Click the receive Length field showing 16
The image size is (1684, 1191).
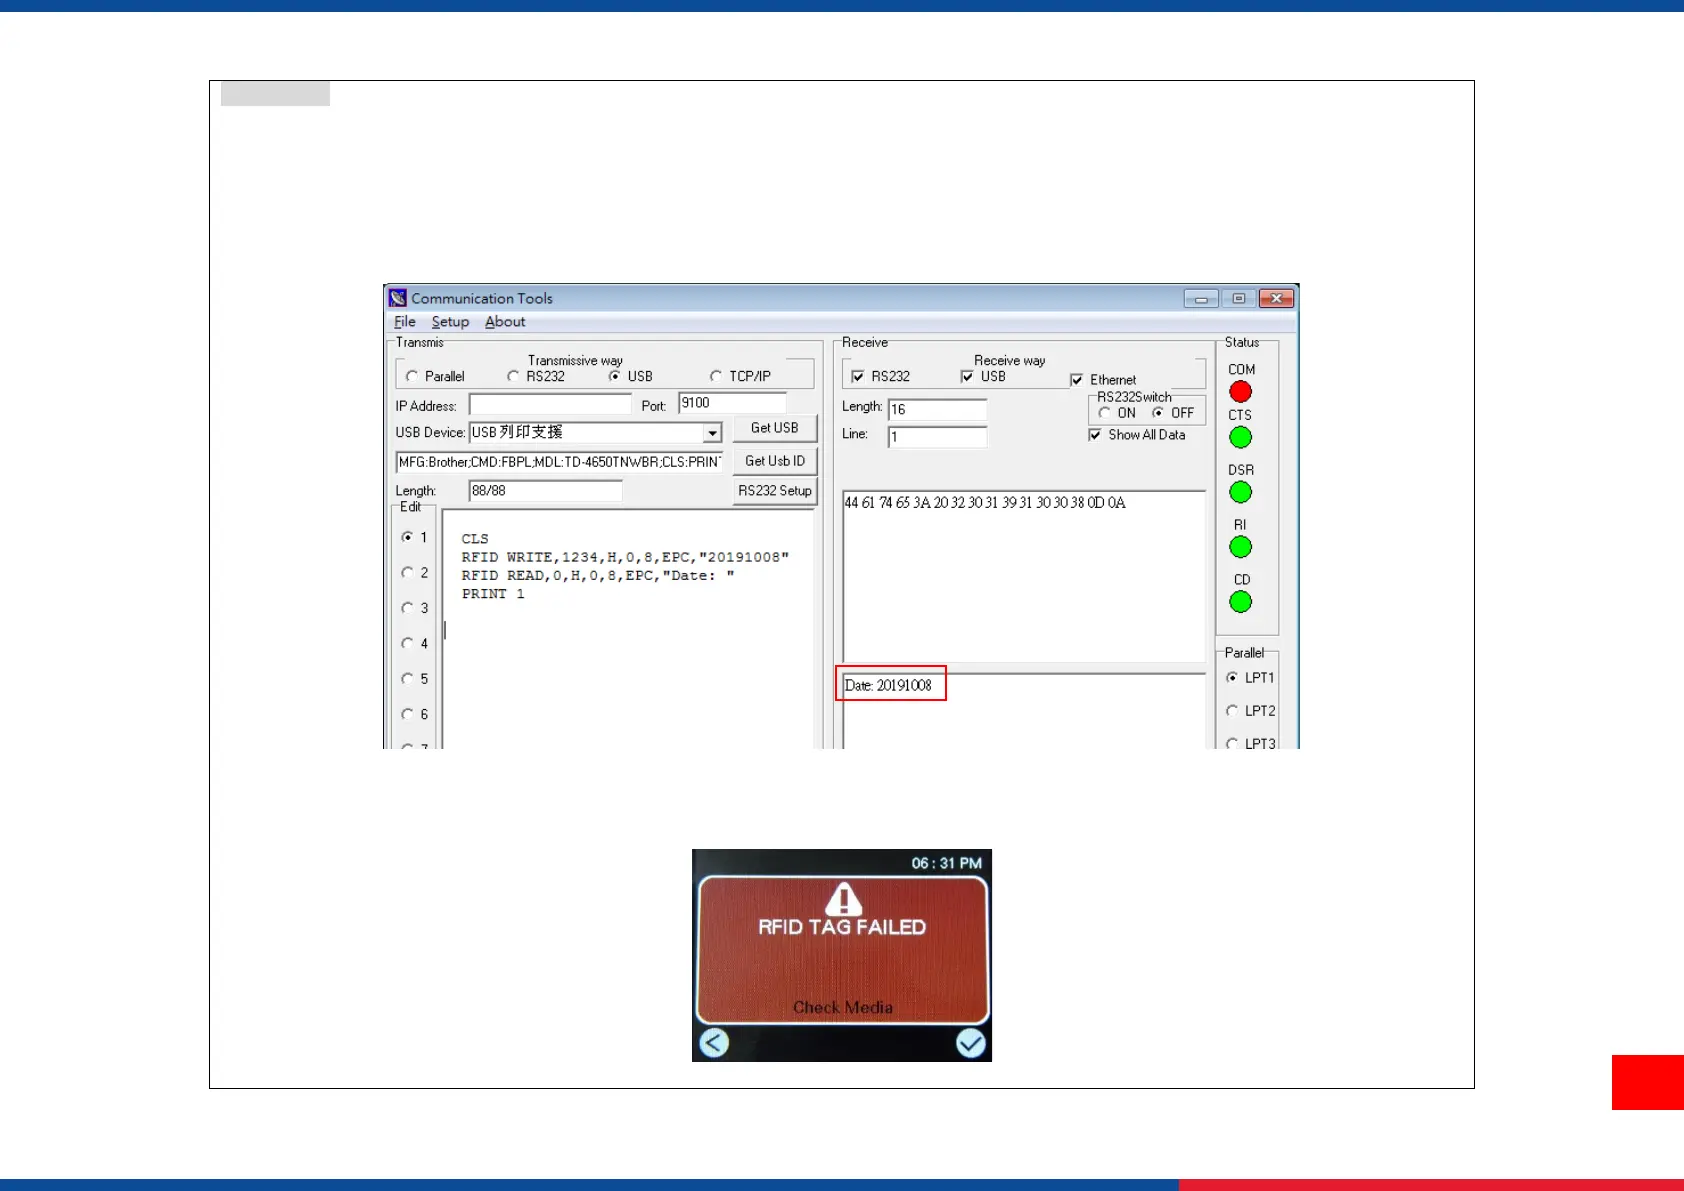(x=938, y=409)
